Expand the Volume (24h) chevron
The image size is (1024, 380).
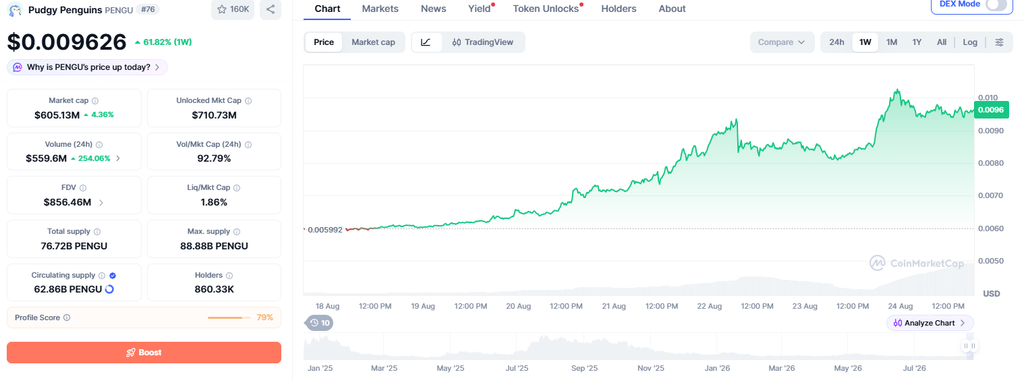[118, 159]
